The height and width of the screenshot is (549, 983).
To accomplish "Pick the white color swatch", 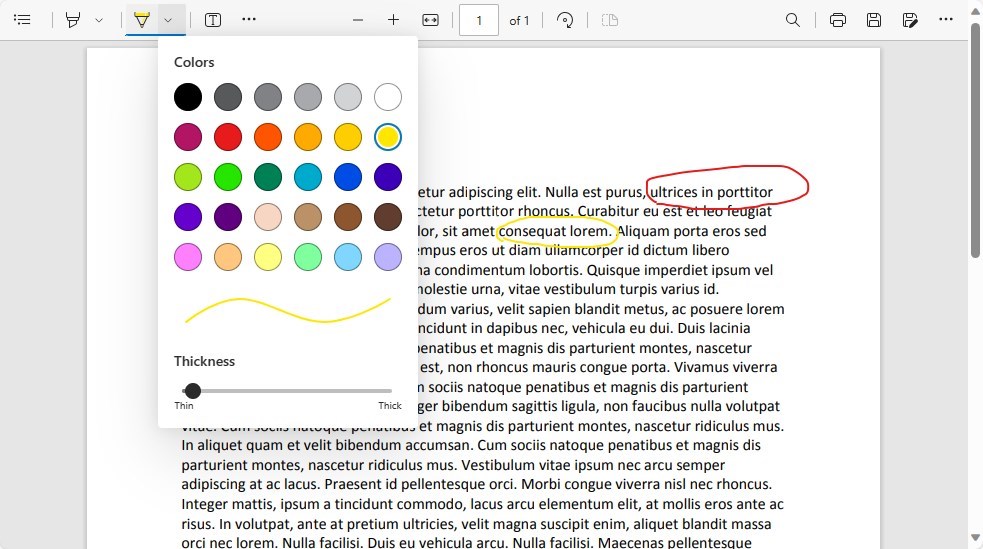I will point(388,97).
